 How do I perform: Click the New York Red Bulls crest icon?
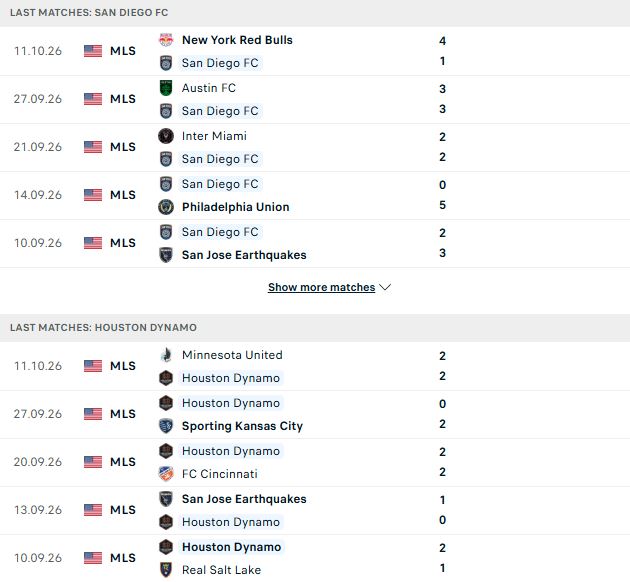click(166, 40)
